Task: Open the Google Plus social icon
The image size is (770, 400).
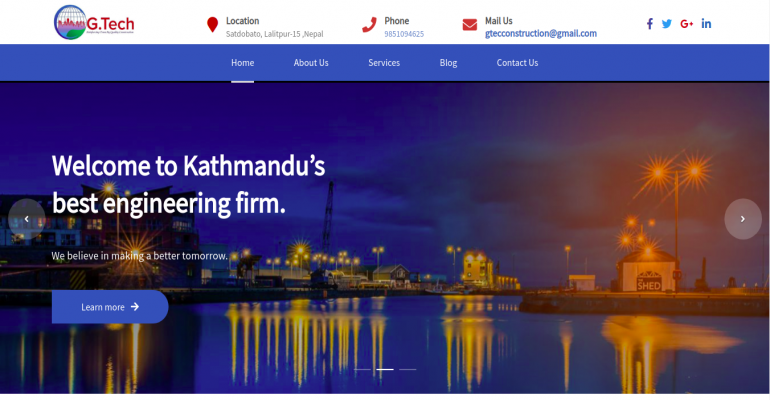Action: coord(687,24)
